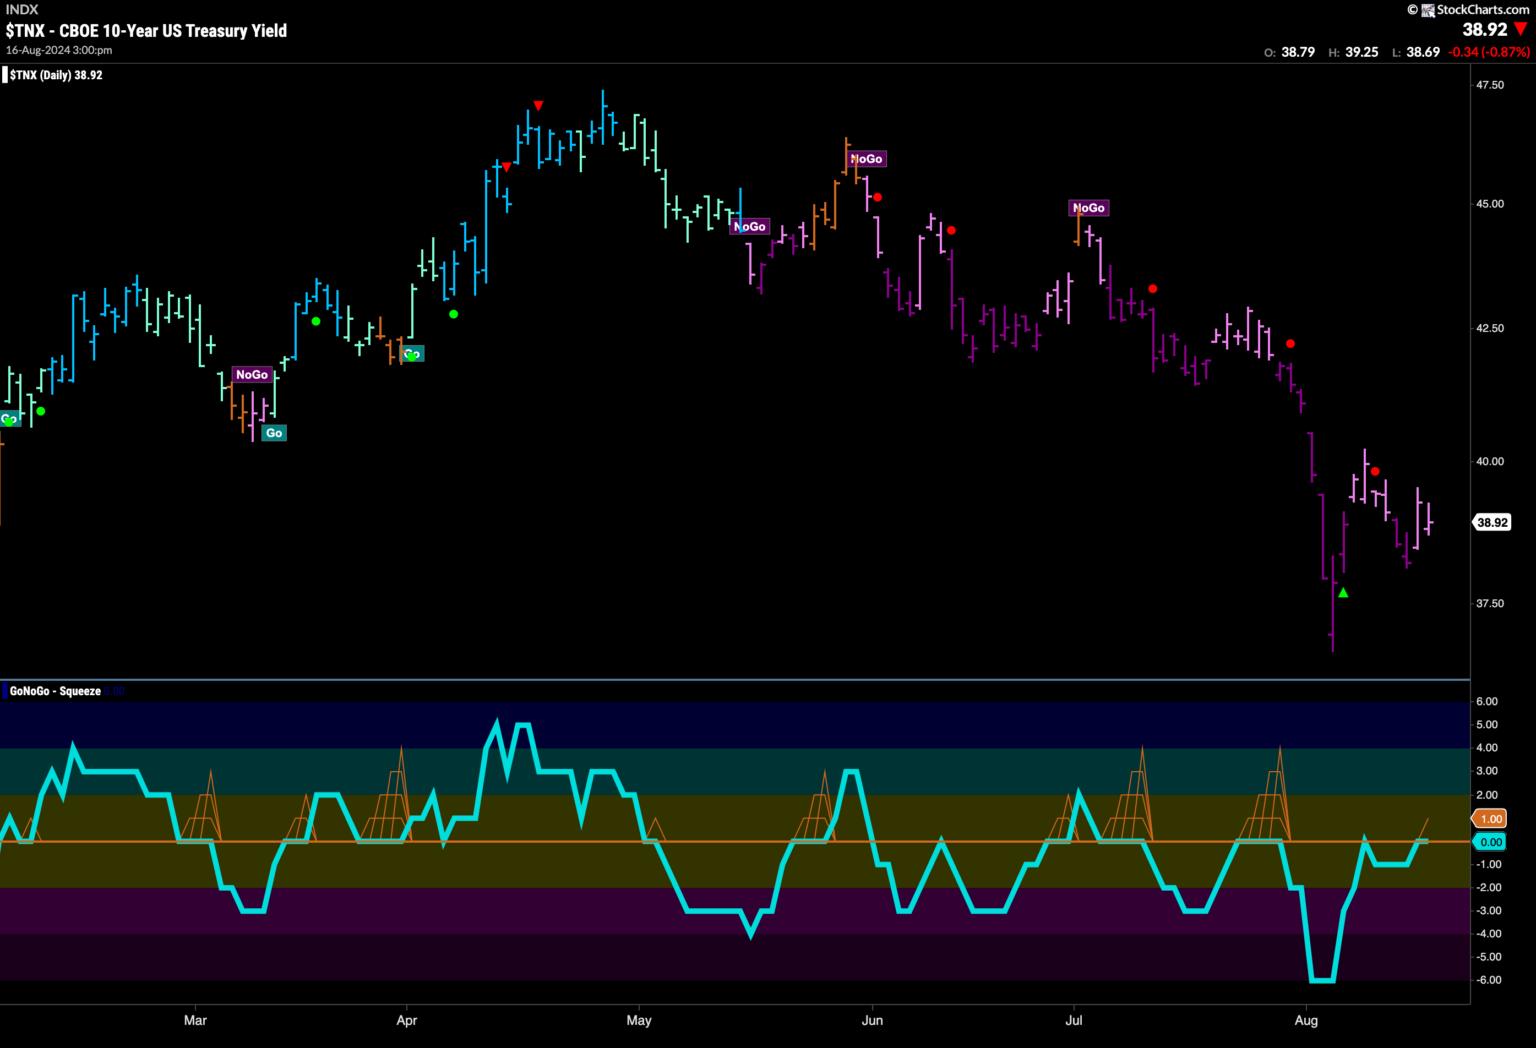Click the NoGo signal label in early March
This screenshot has width=1536, height=1048.
point(252,375)
